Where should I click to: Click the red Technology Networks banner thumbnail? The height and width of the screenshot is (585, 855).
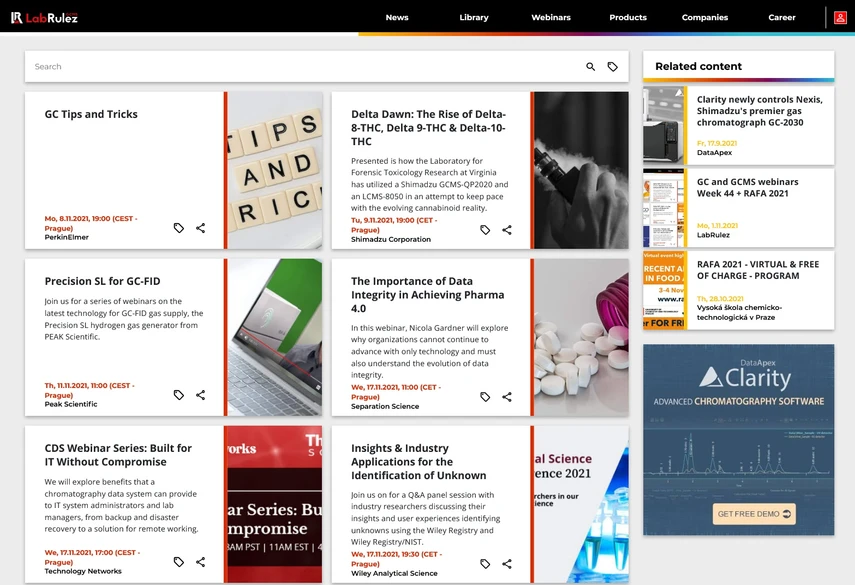point(275,504)
